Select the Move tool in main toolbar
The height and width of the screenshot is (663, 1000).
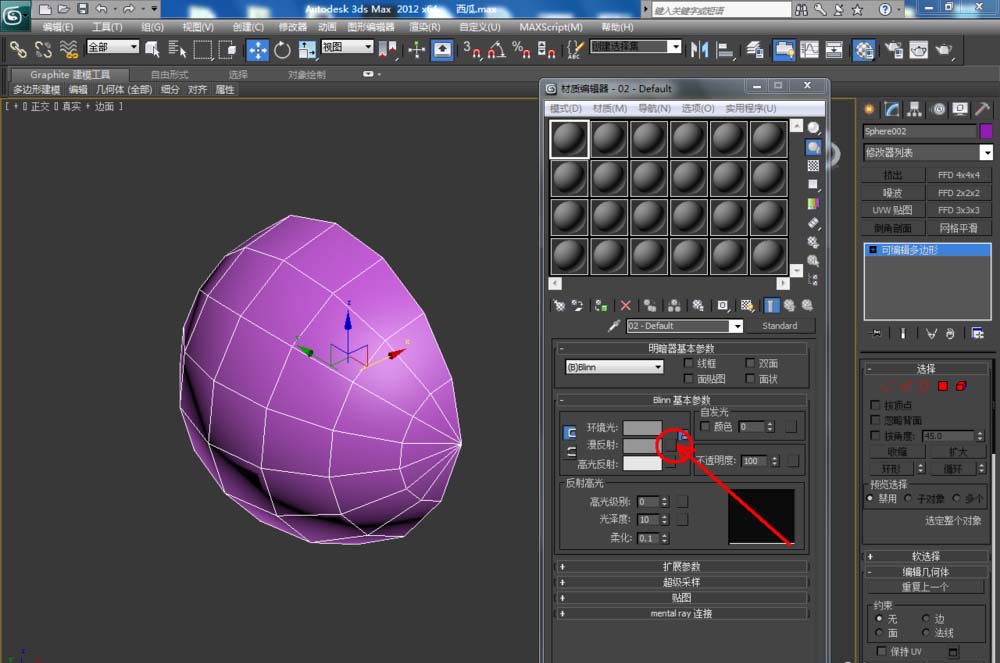point(257,49)
